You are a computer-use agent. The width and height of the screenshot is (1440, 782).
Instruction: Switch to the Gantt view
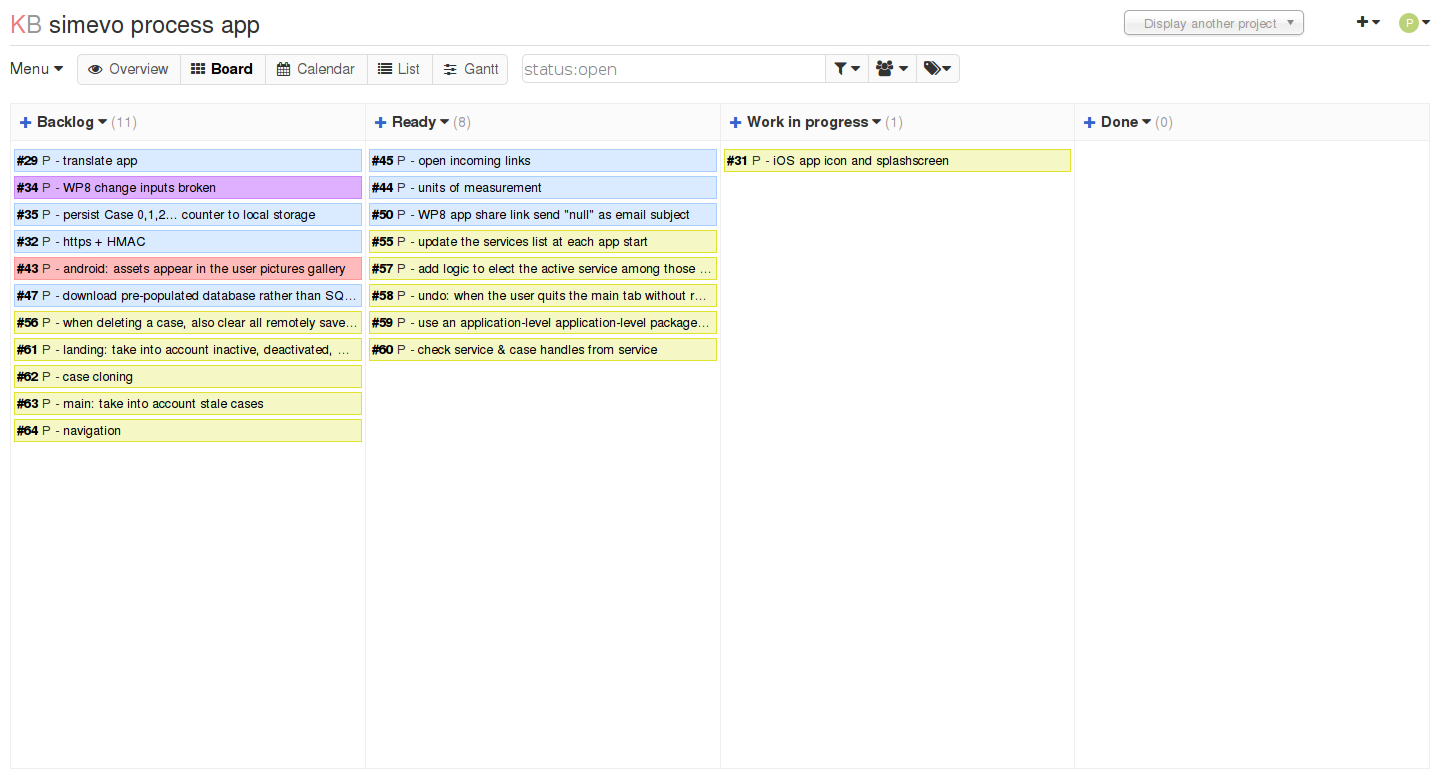coord(471,69)
